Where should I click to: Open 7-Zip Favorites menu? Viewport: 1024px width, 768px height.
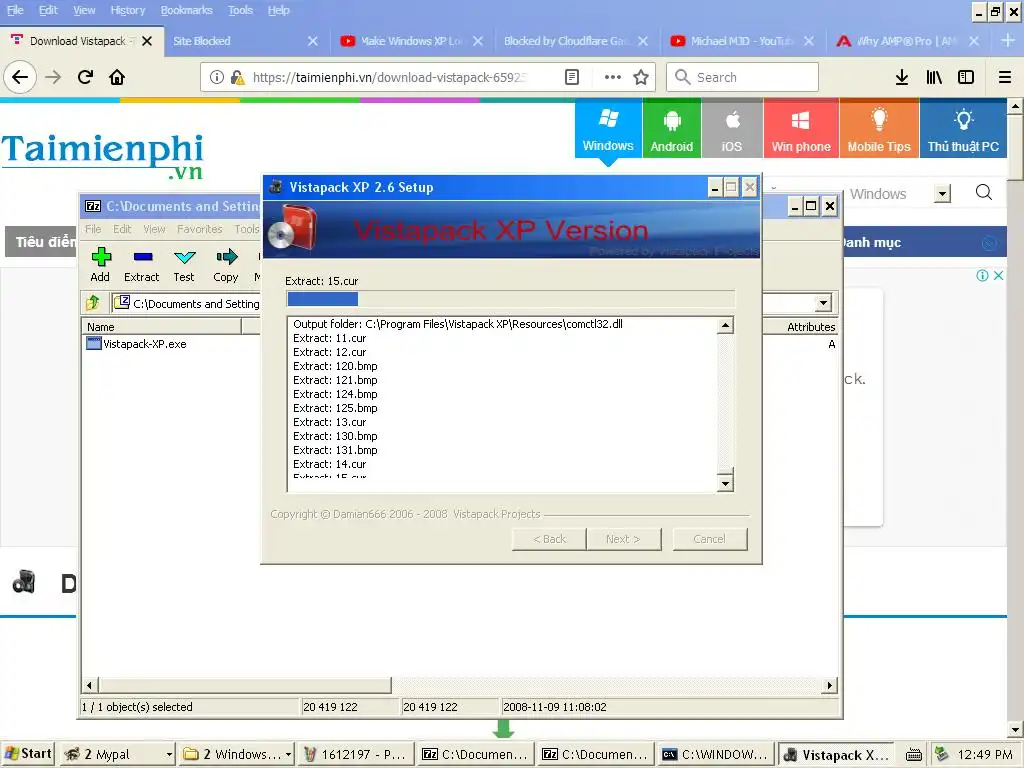tap(200, 229)
